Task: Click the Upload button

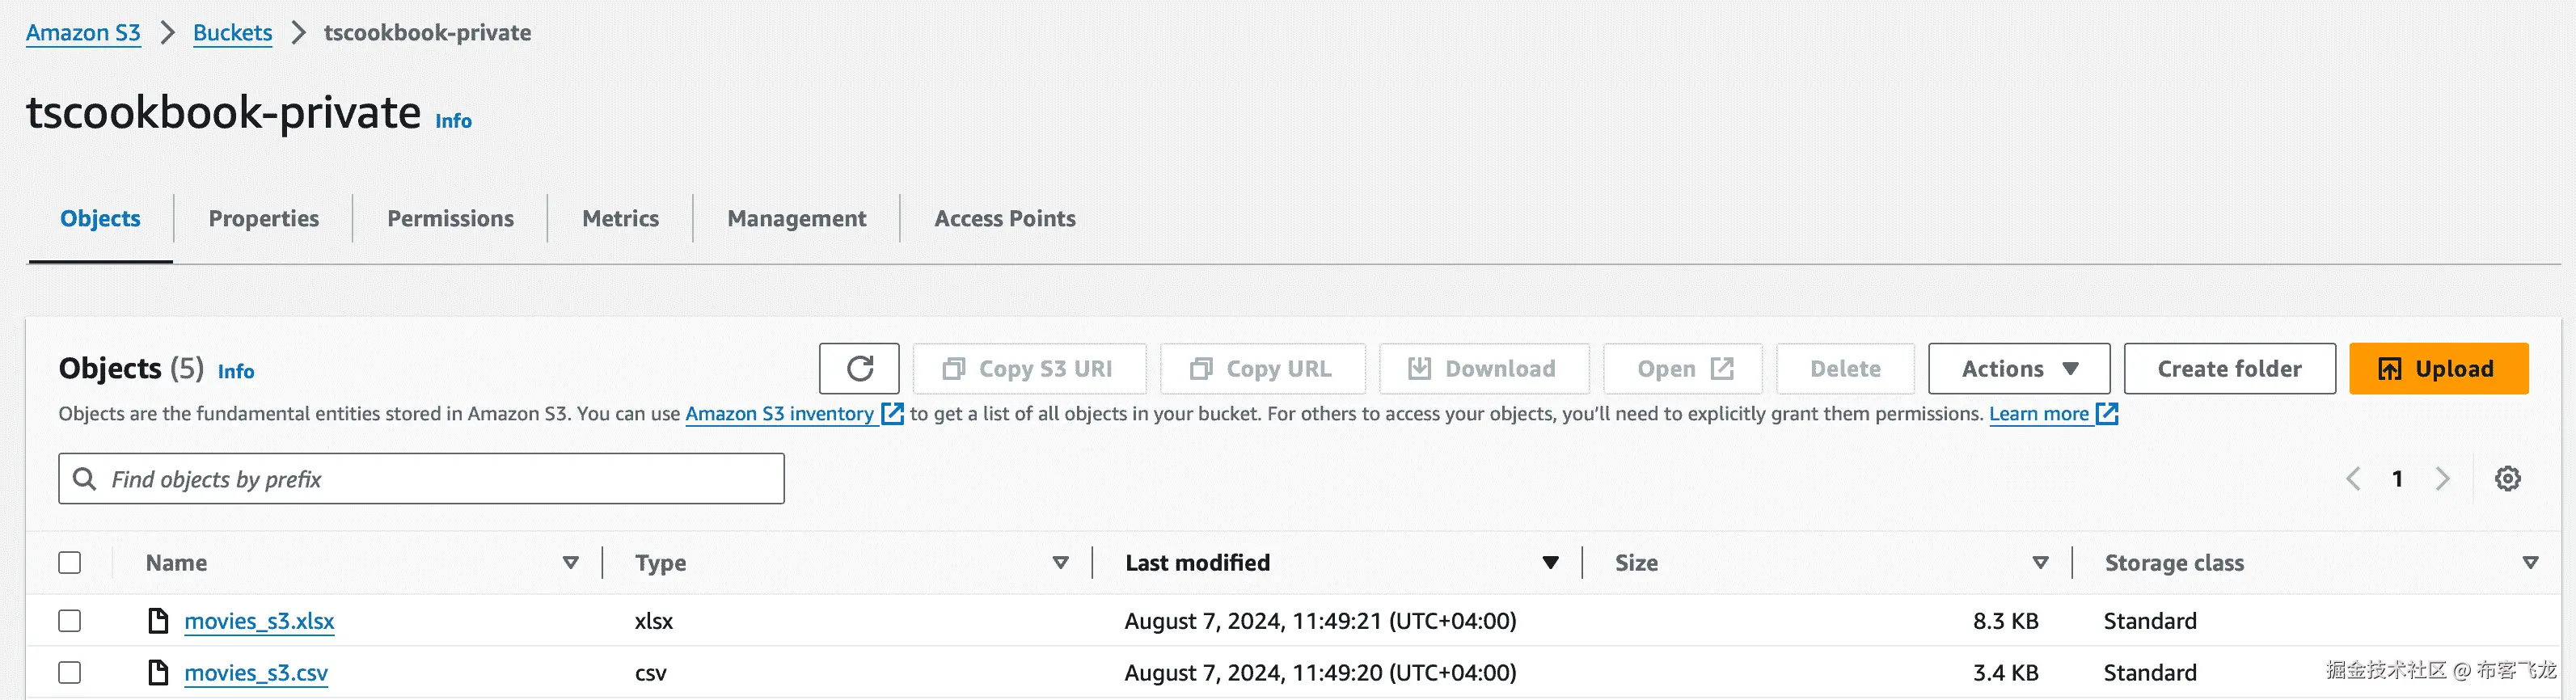Action: (2438, 369)
